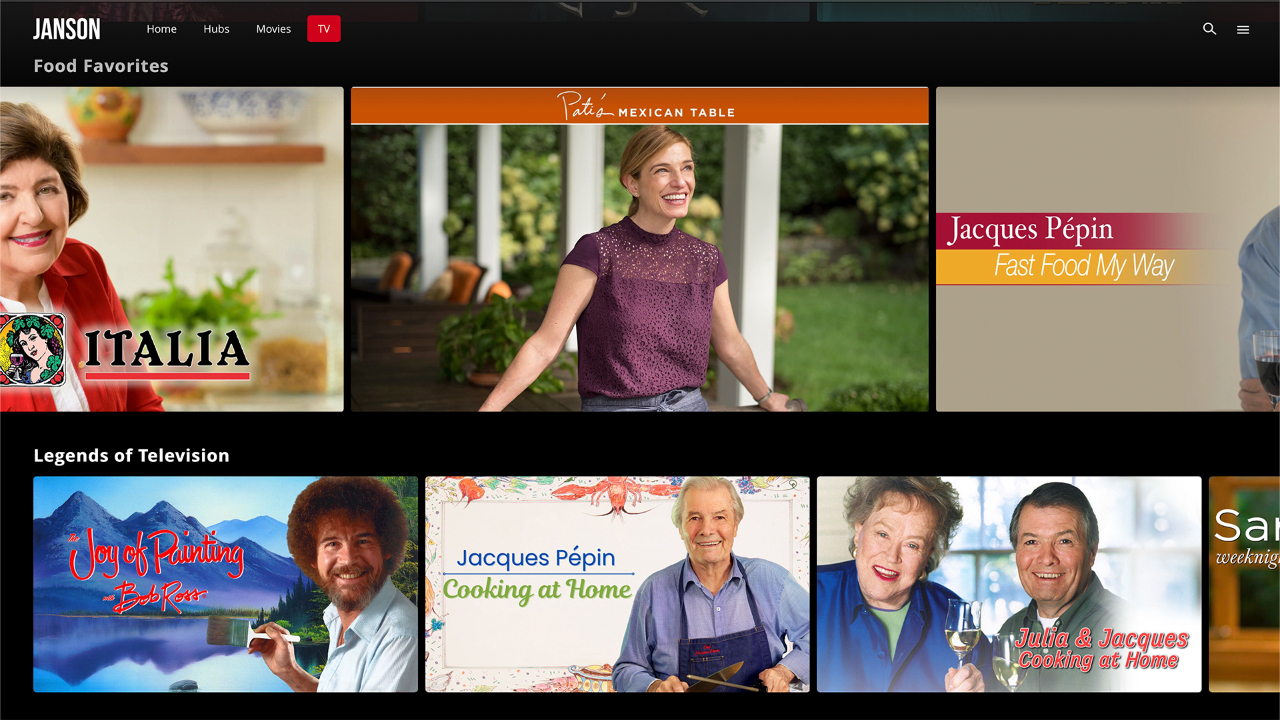Open the Hubs menu item
Viewport: 1280px width, 720px height.
pos(217,29)
